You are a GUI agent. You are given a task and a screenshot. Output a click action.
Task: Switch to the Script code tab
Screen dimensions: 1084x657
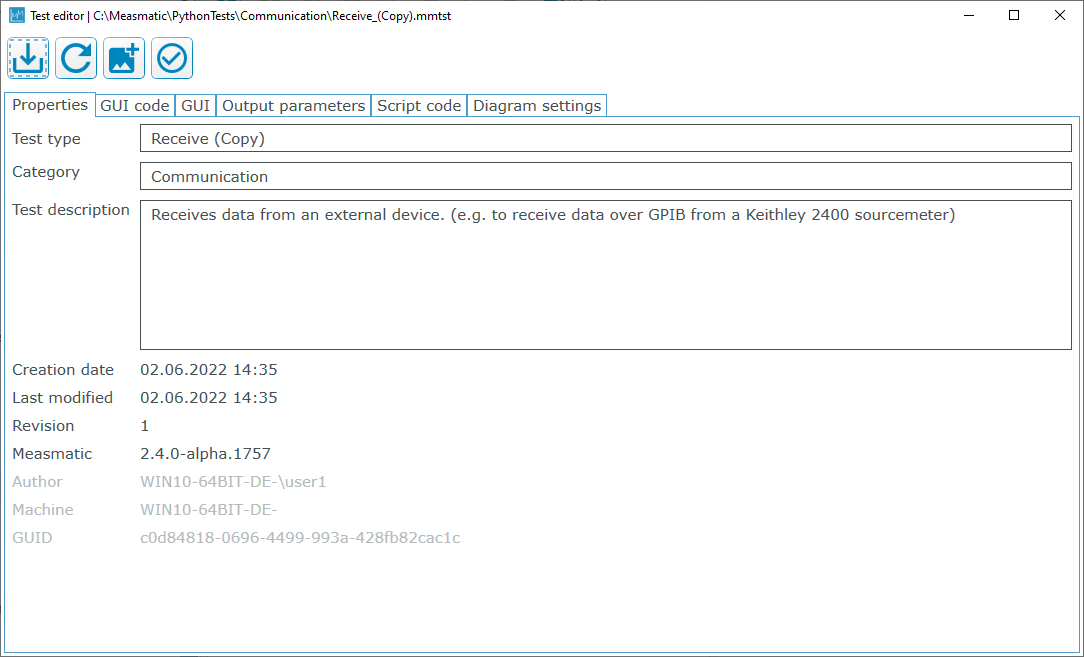click(x=419, y=106)
